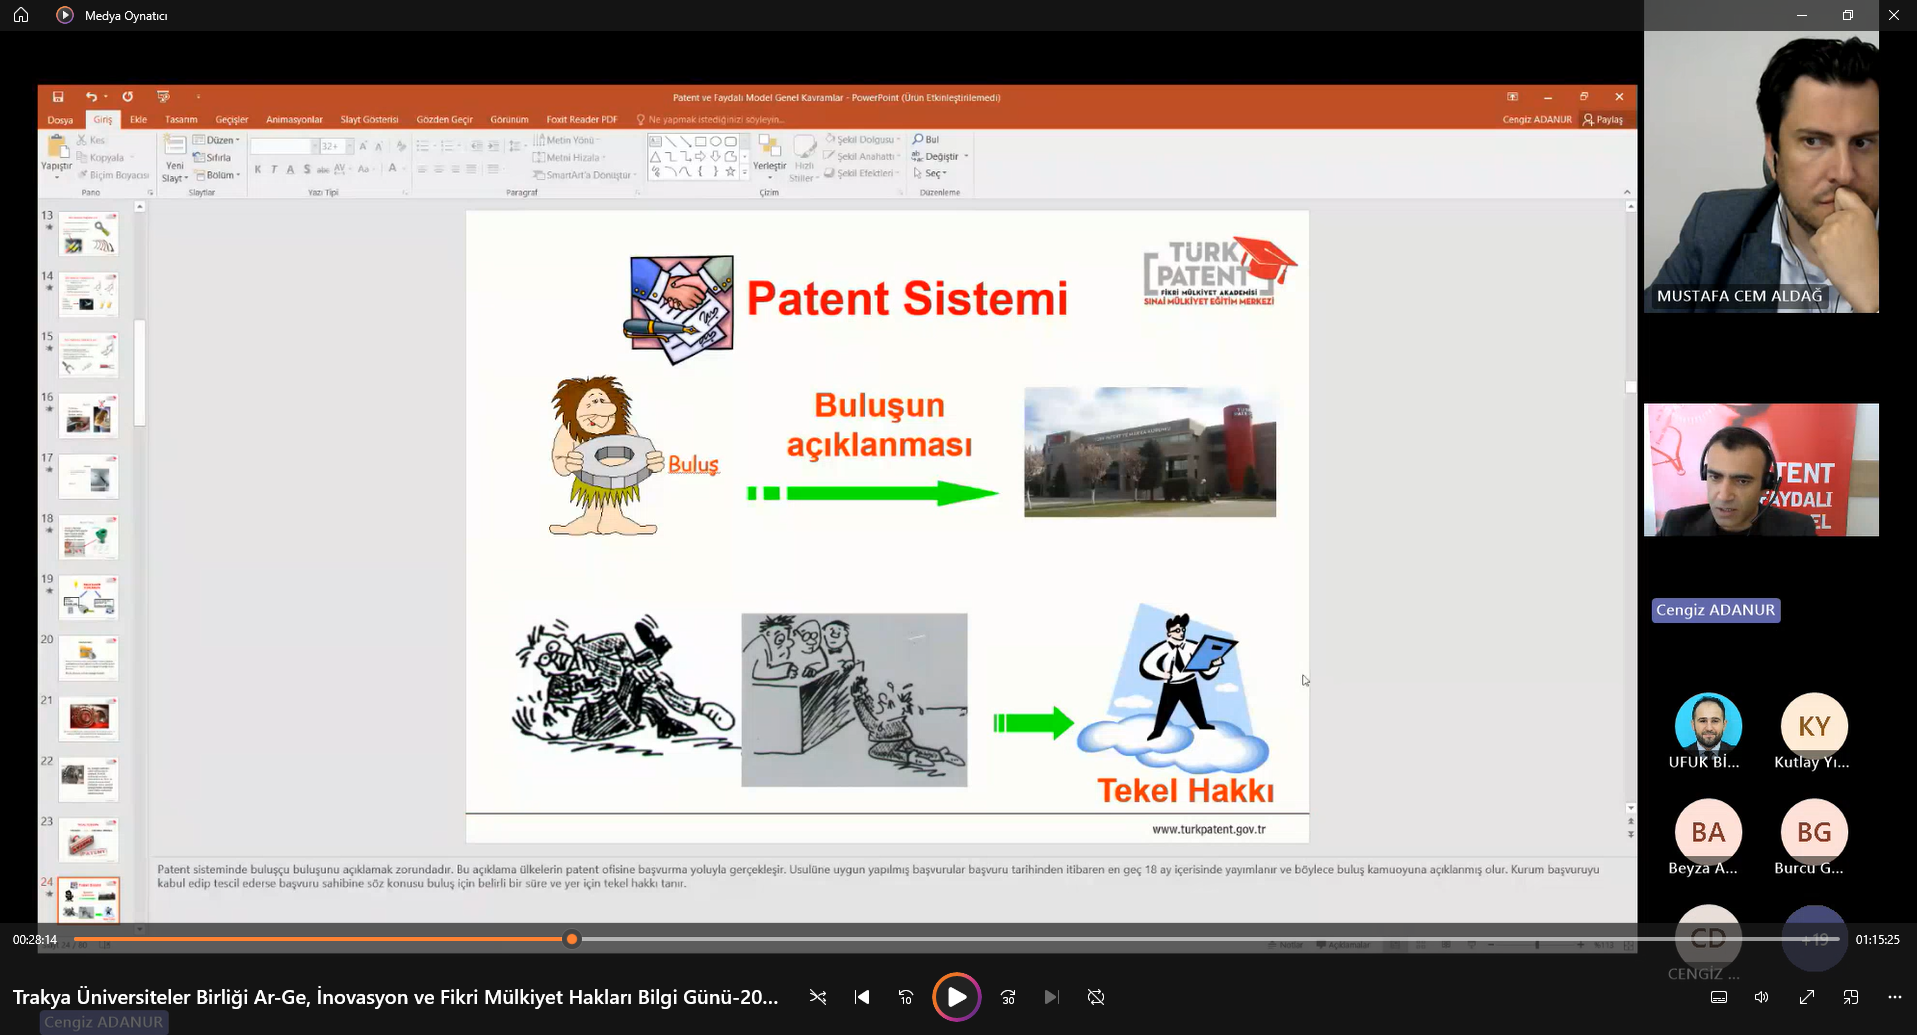The width and height of the screenshot is (1917, 1035).
Task: Toggle repeat mode
Action: coord(1096,997)
